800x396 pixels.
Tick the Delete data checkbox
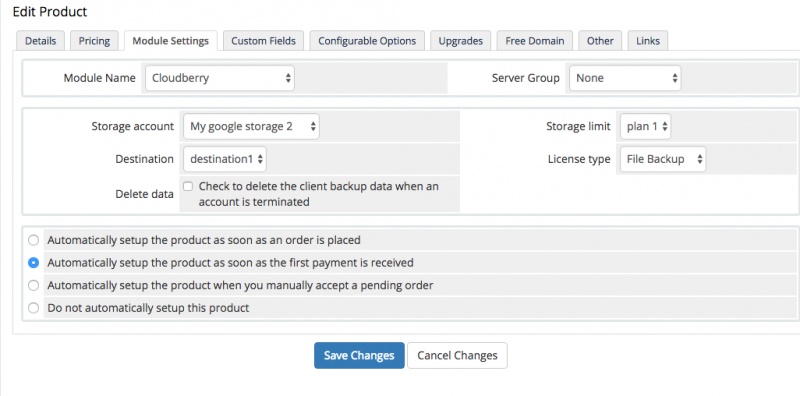(x=188, y=186)
